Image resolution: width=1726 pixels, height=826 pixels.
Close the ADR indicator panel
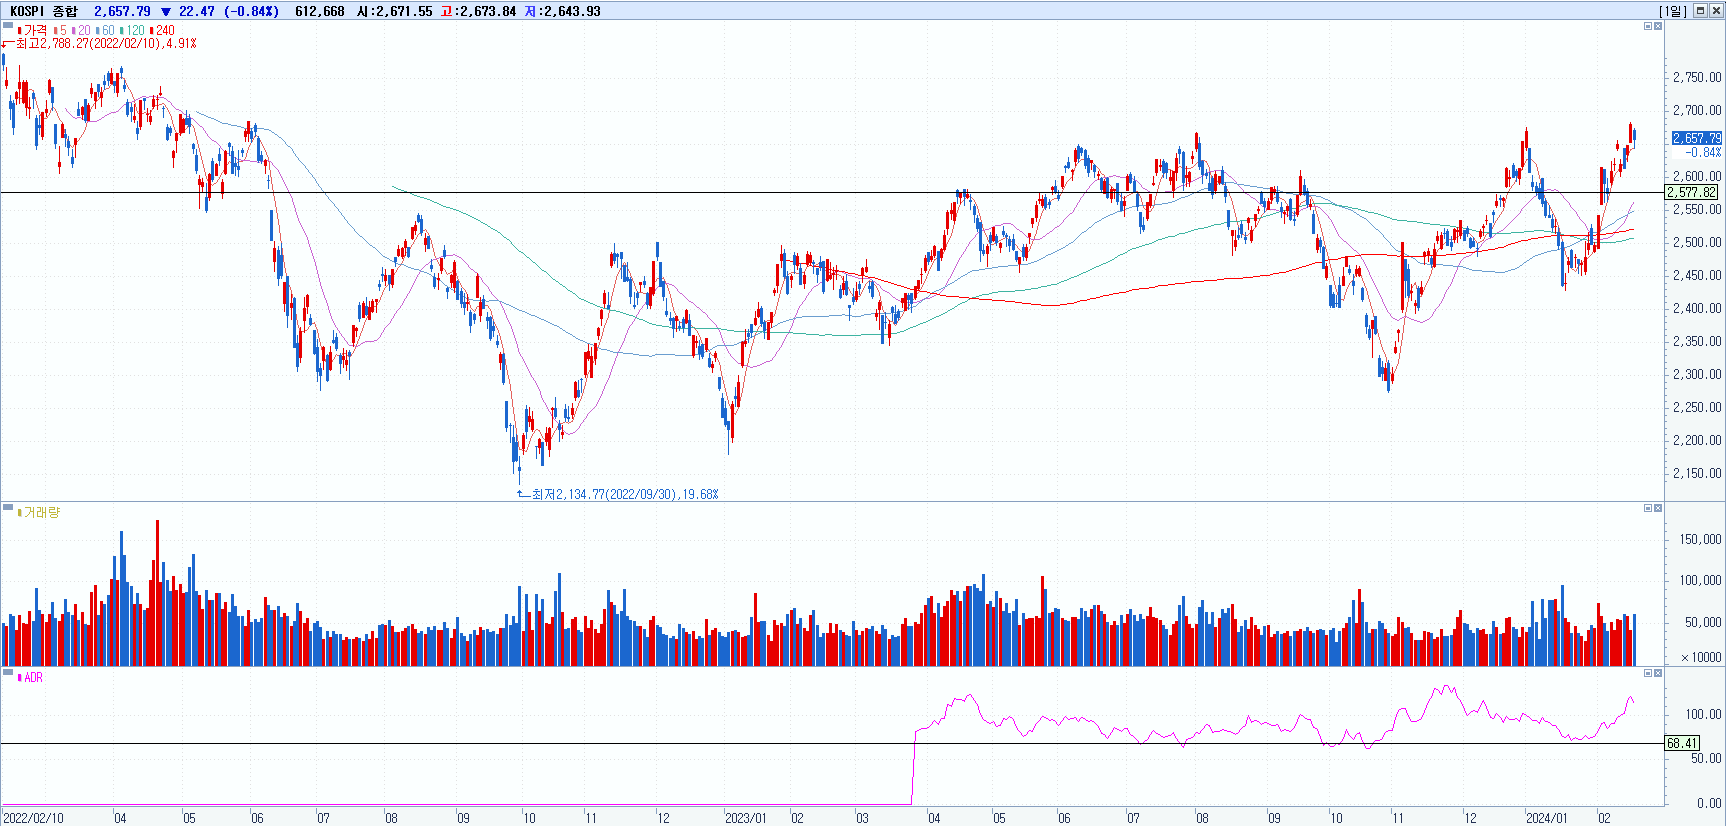[x=1658, y=673]
